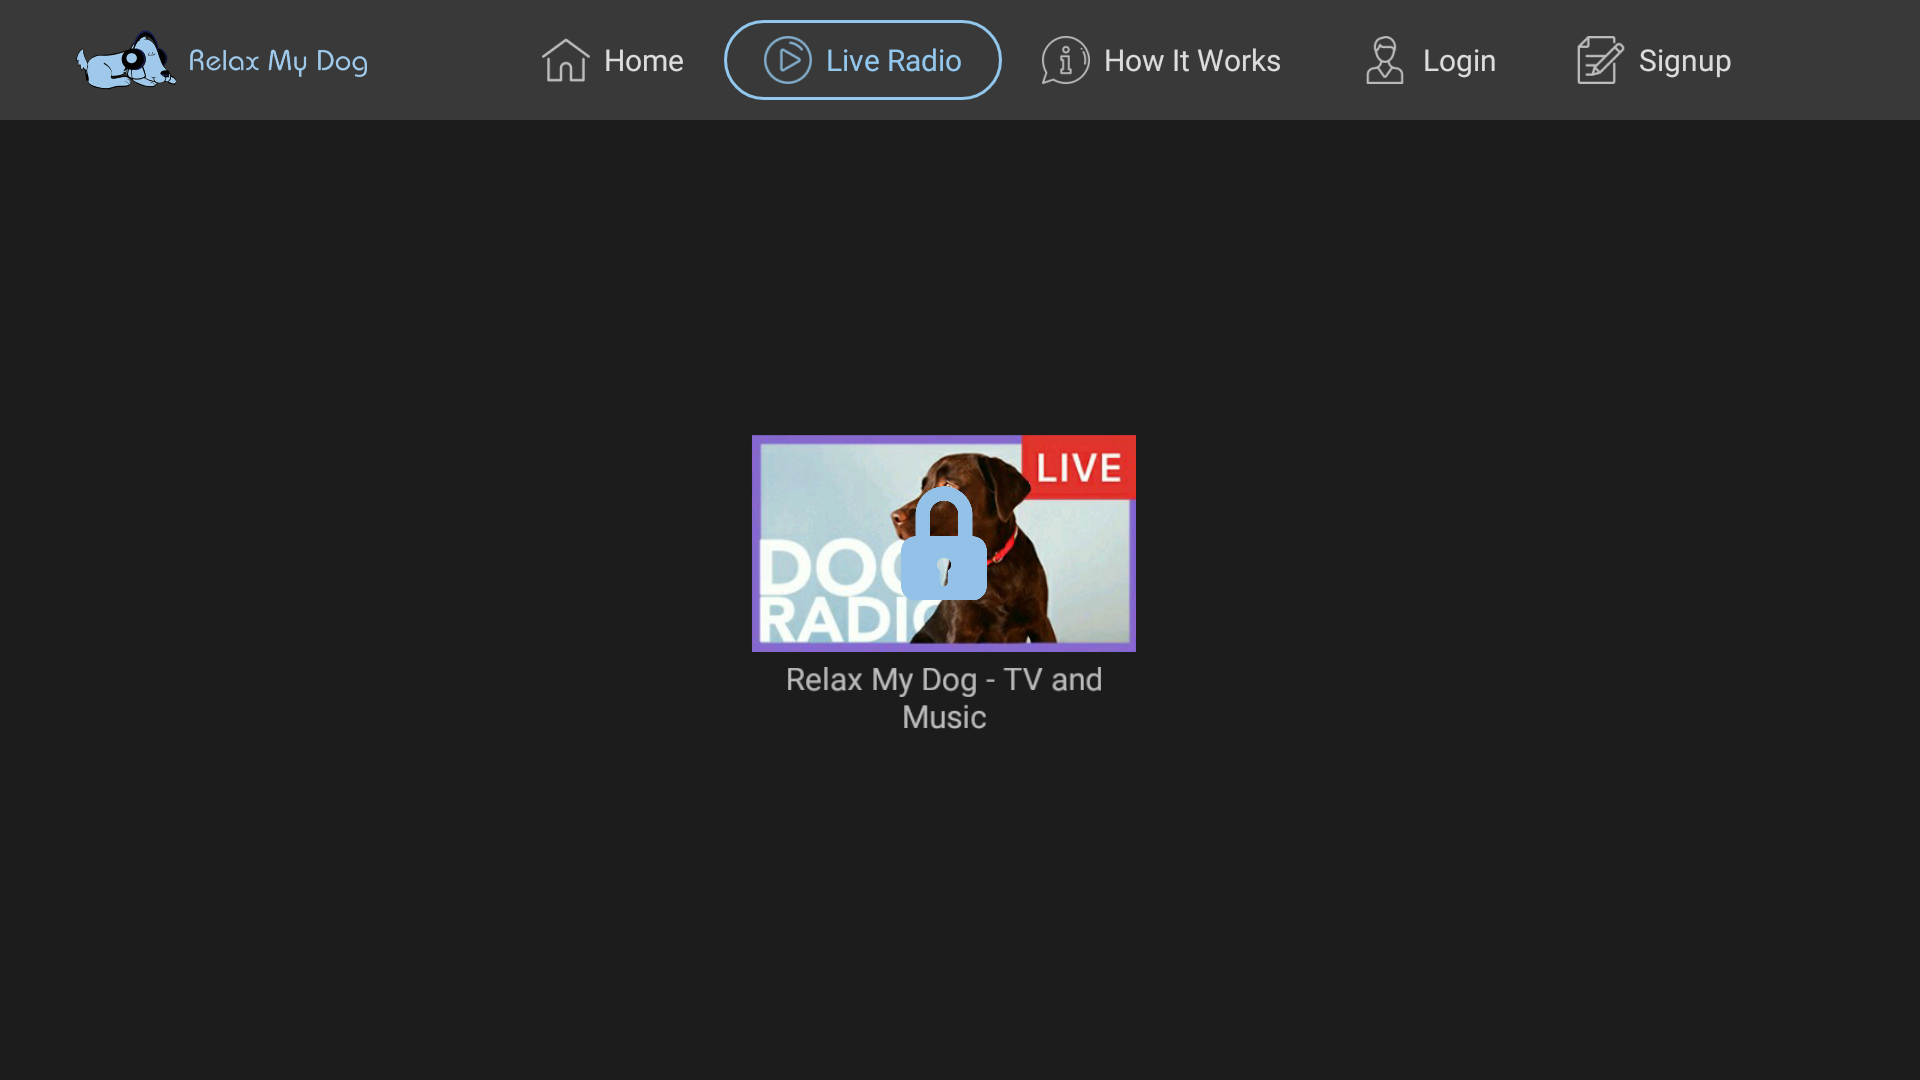Click the How It Works info icon

[1064, 60]
